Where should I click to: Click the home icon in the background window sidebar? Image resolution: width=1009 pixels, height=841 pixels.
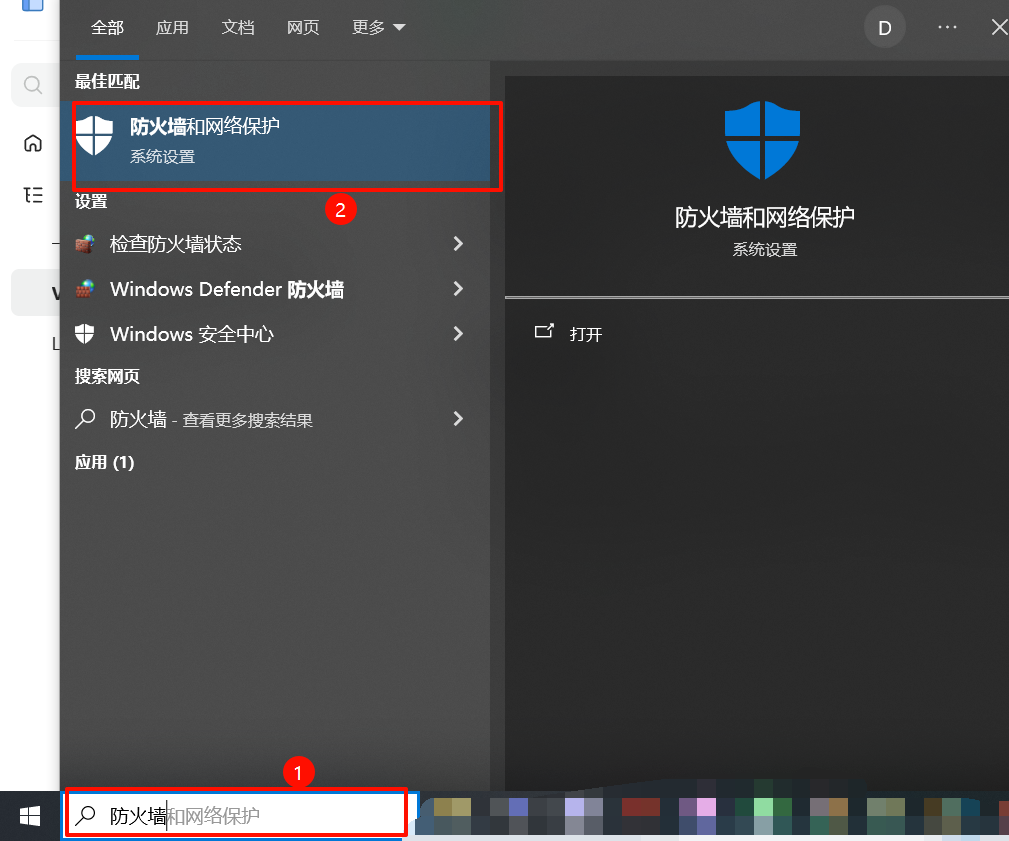[x=33, y=143]
